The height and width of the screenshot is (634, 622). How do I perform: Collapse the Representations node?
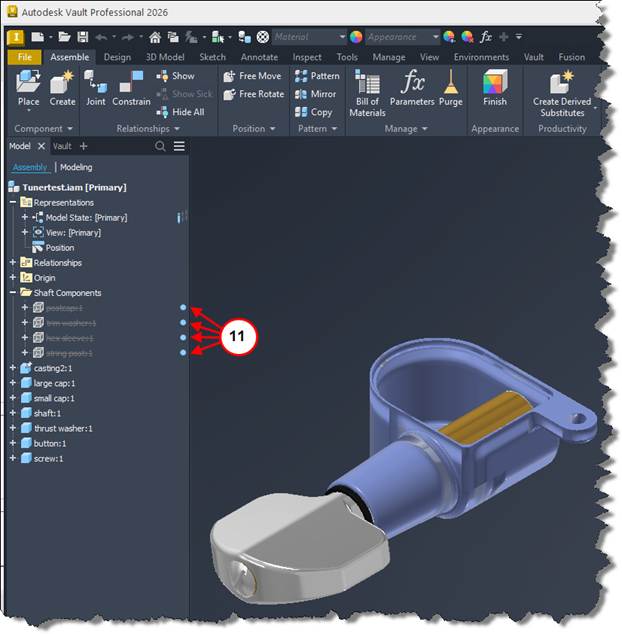(x=13, y=202)
